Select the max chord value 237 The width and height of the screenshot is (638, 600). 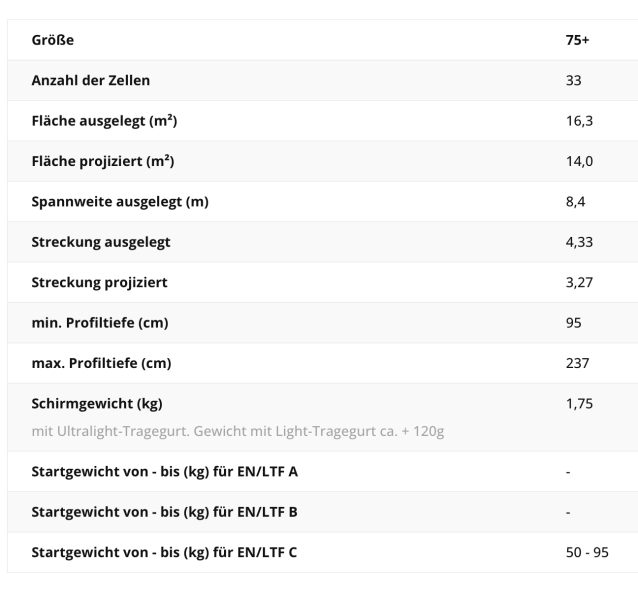575,363
